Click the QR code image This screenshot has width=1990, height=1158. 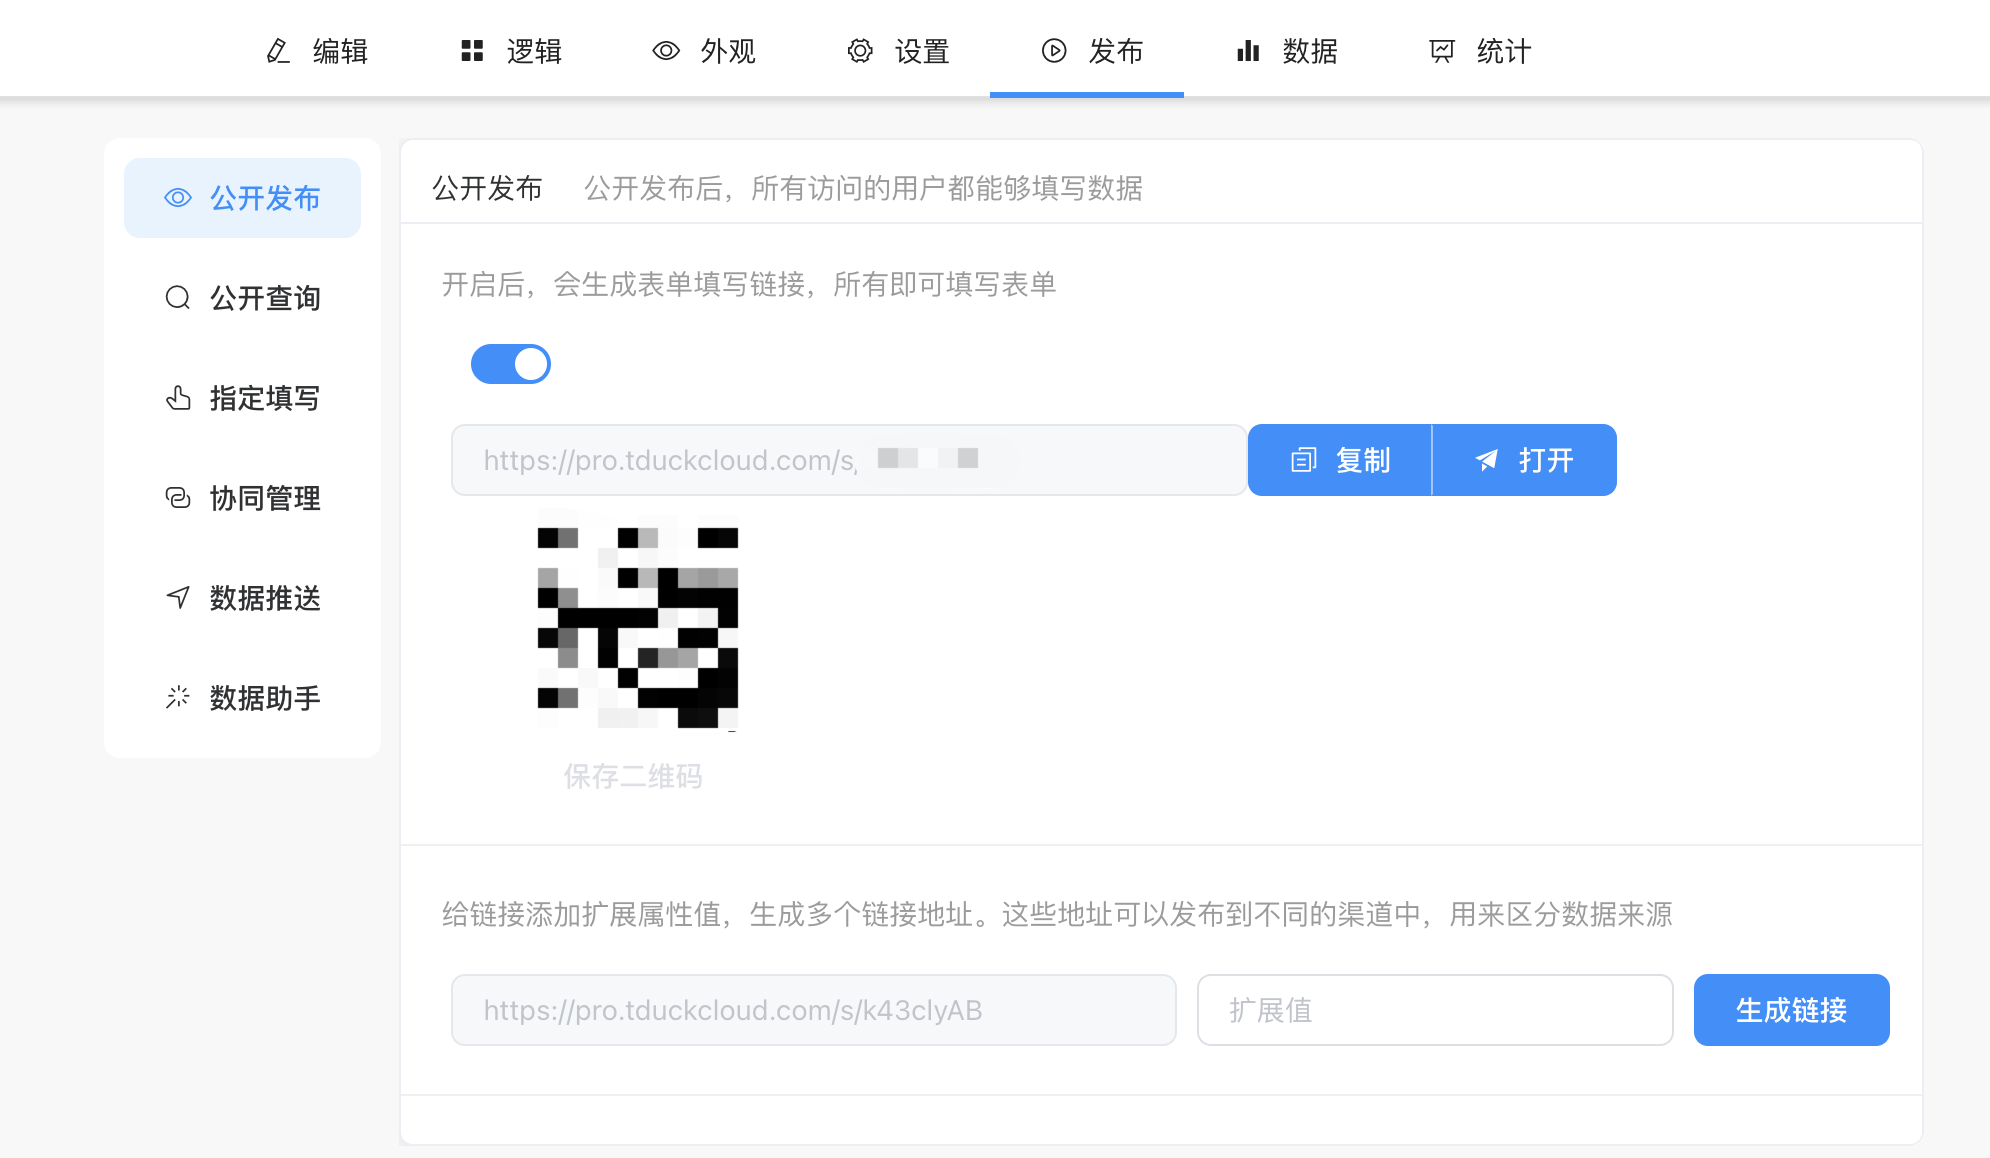tap(637, 619)
